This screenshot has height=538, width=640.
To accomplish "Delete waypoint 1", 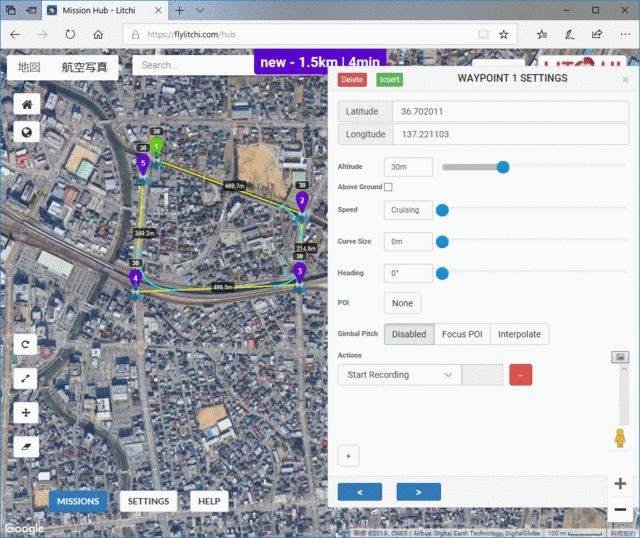I will pos(352,80).
